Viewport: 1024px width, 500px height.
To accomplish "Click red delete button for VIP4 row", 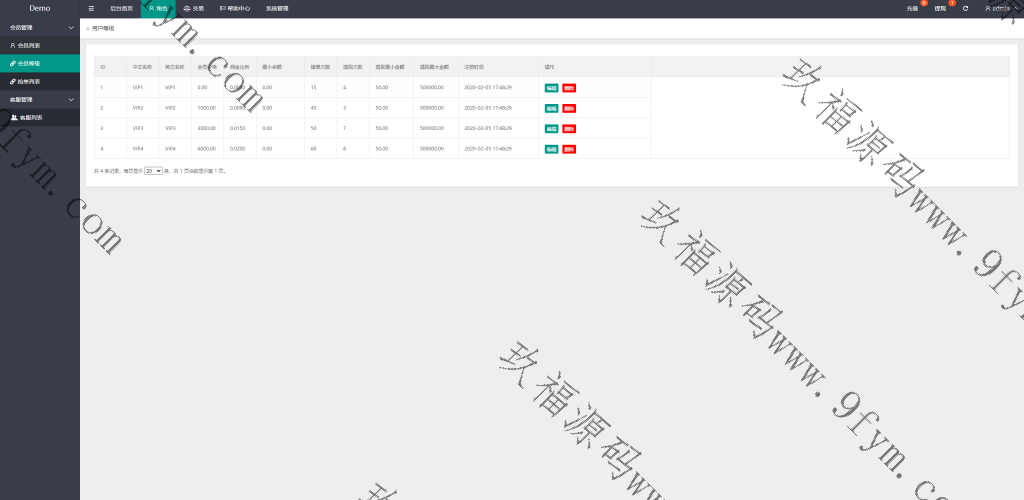I will 569,149.
